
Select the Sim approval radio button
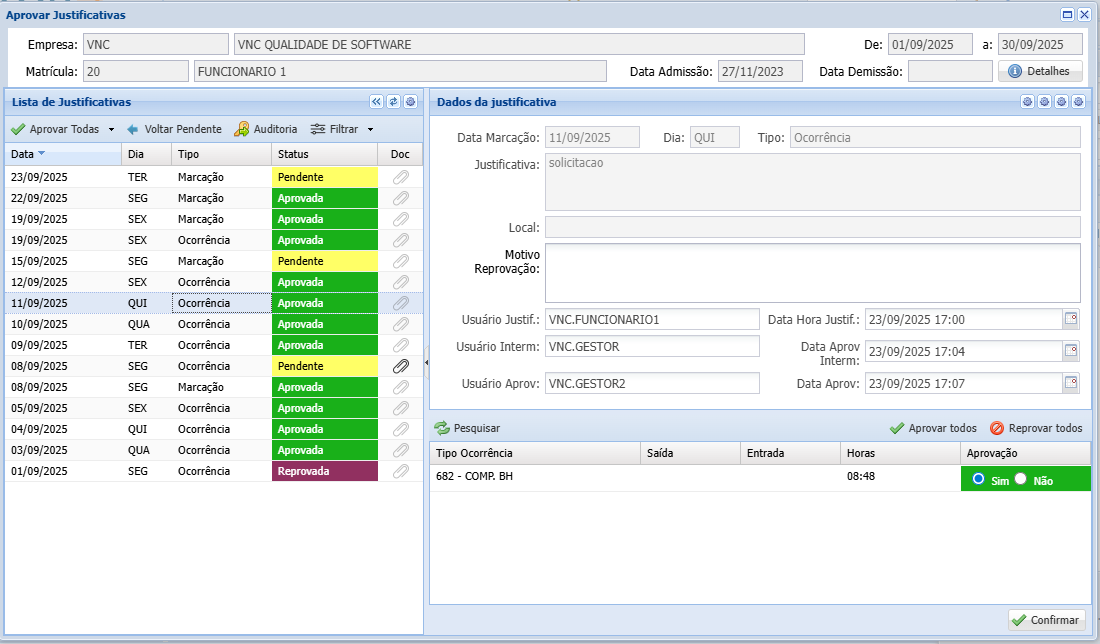tap(979, 478)
